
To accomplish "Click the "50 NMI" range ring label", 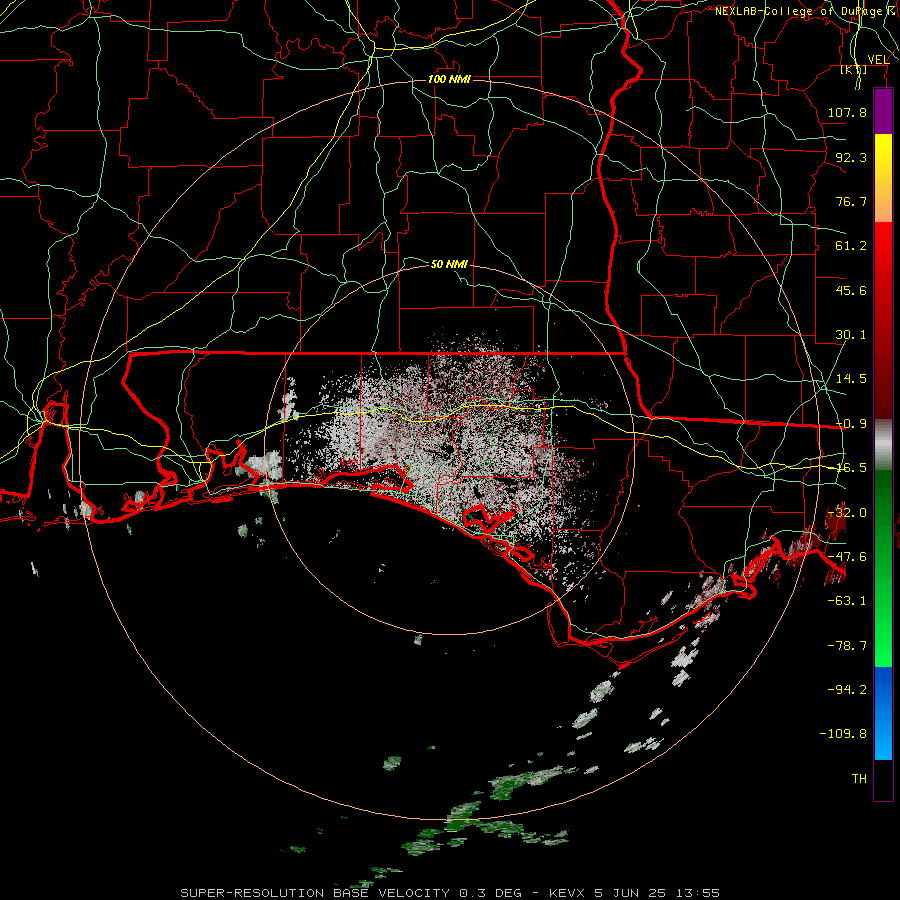I will (449, 264).
